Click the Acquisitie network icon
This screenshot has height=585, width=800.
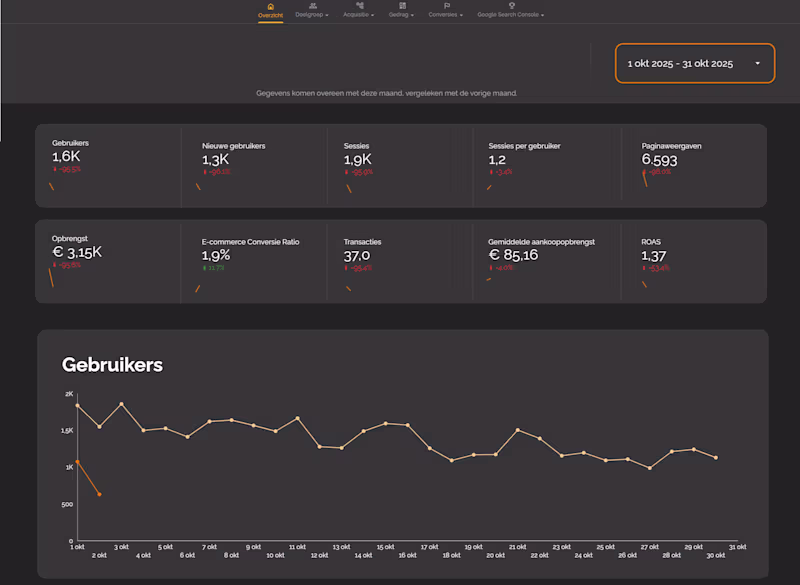click(x=360, y=5)
